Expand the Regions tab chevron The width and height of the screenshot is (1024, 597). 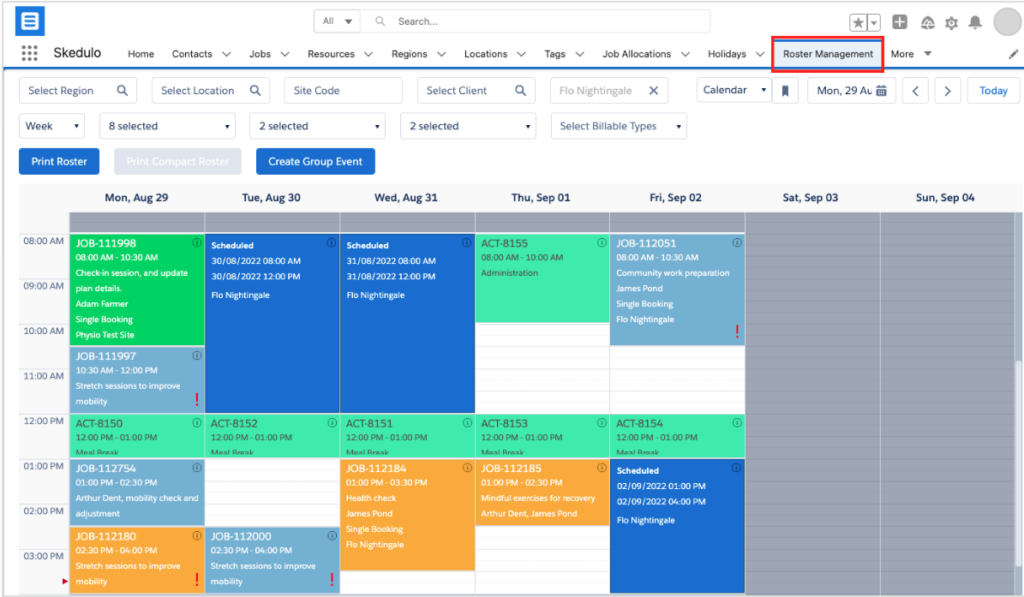441,54
